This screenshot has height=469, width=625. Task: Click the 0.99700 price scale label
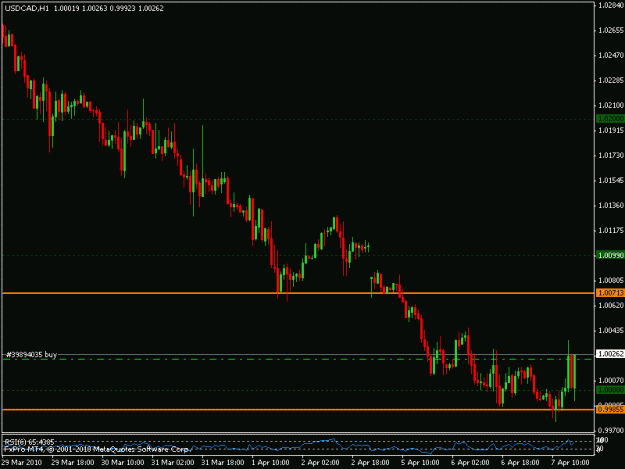tap(611, 430)
